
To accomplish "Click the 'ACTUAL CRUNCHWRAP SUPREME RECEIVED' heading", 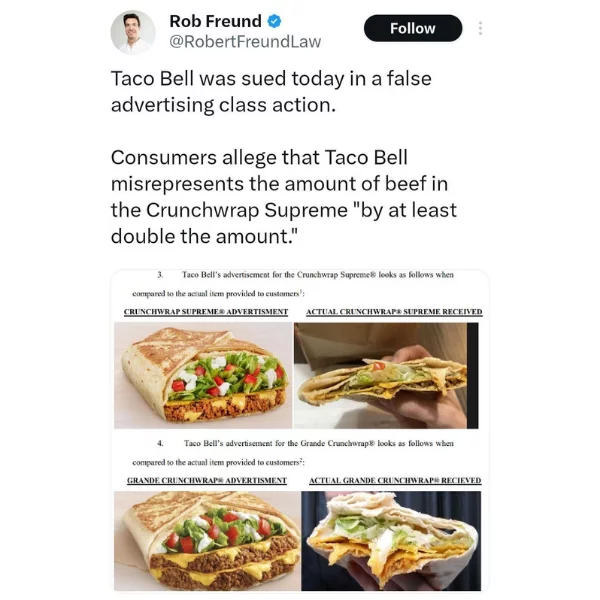I will click(394, 312).
